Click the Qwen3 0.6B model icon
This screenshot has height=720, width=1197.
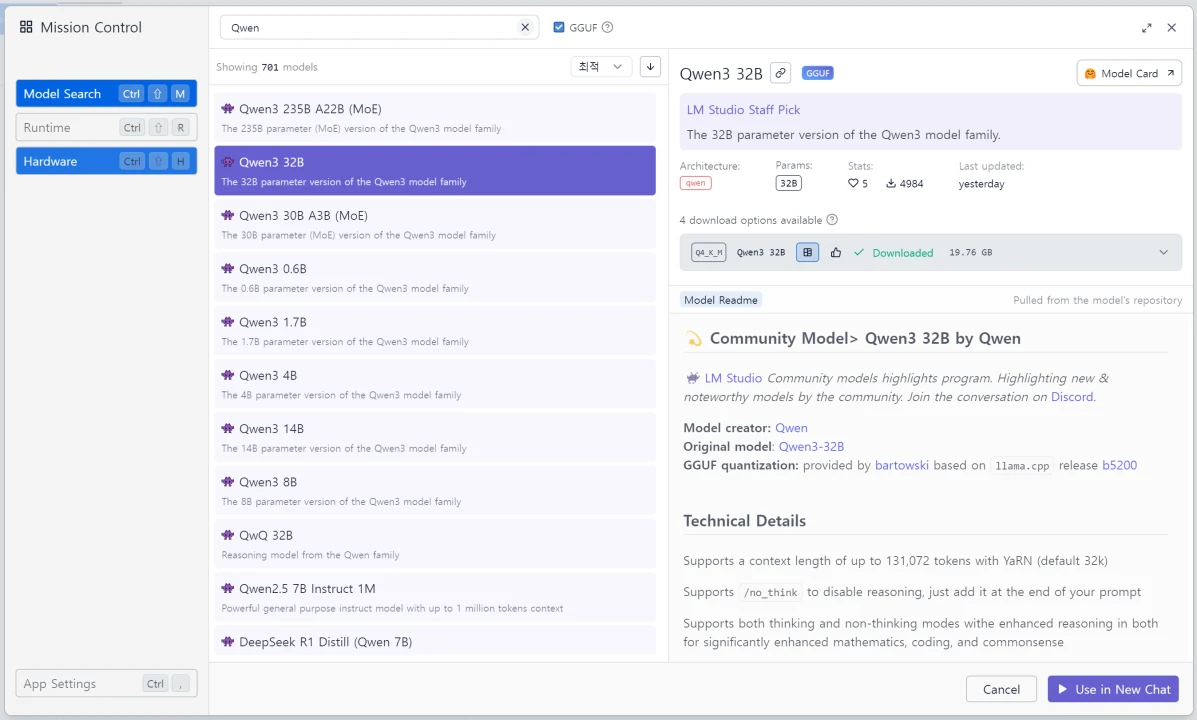(x=227, y=269)
